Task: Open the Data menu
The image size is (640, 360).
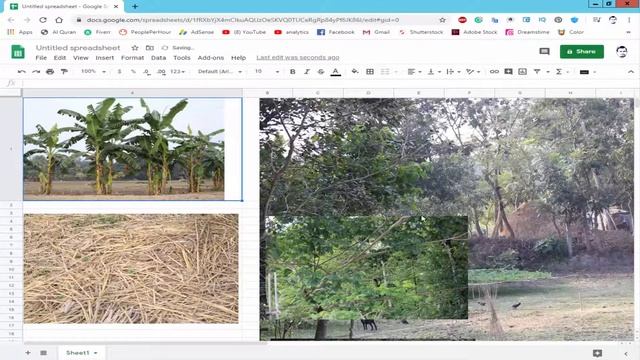Action: click(158, 58)
